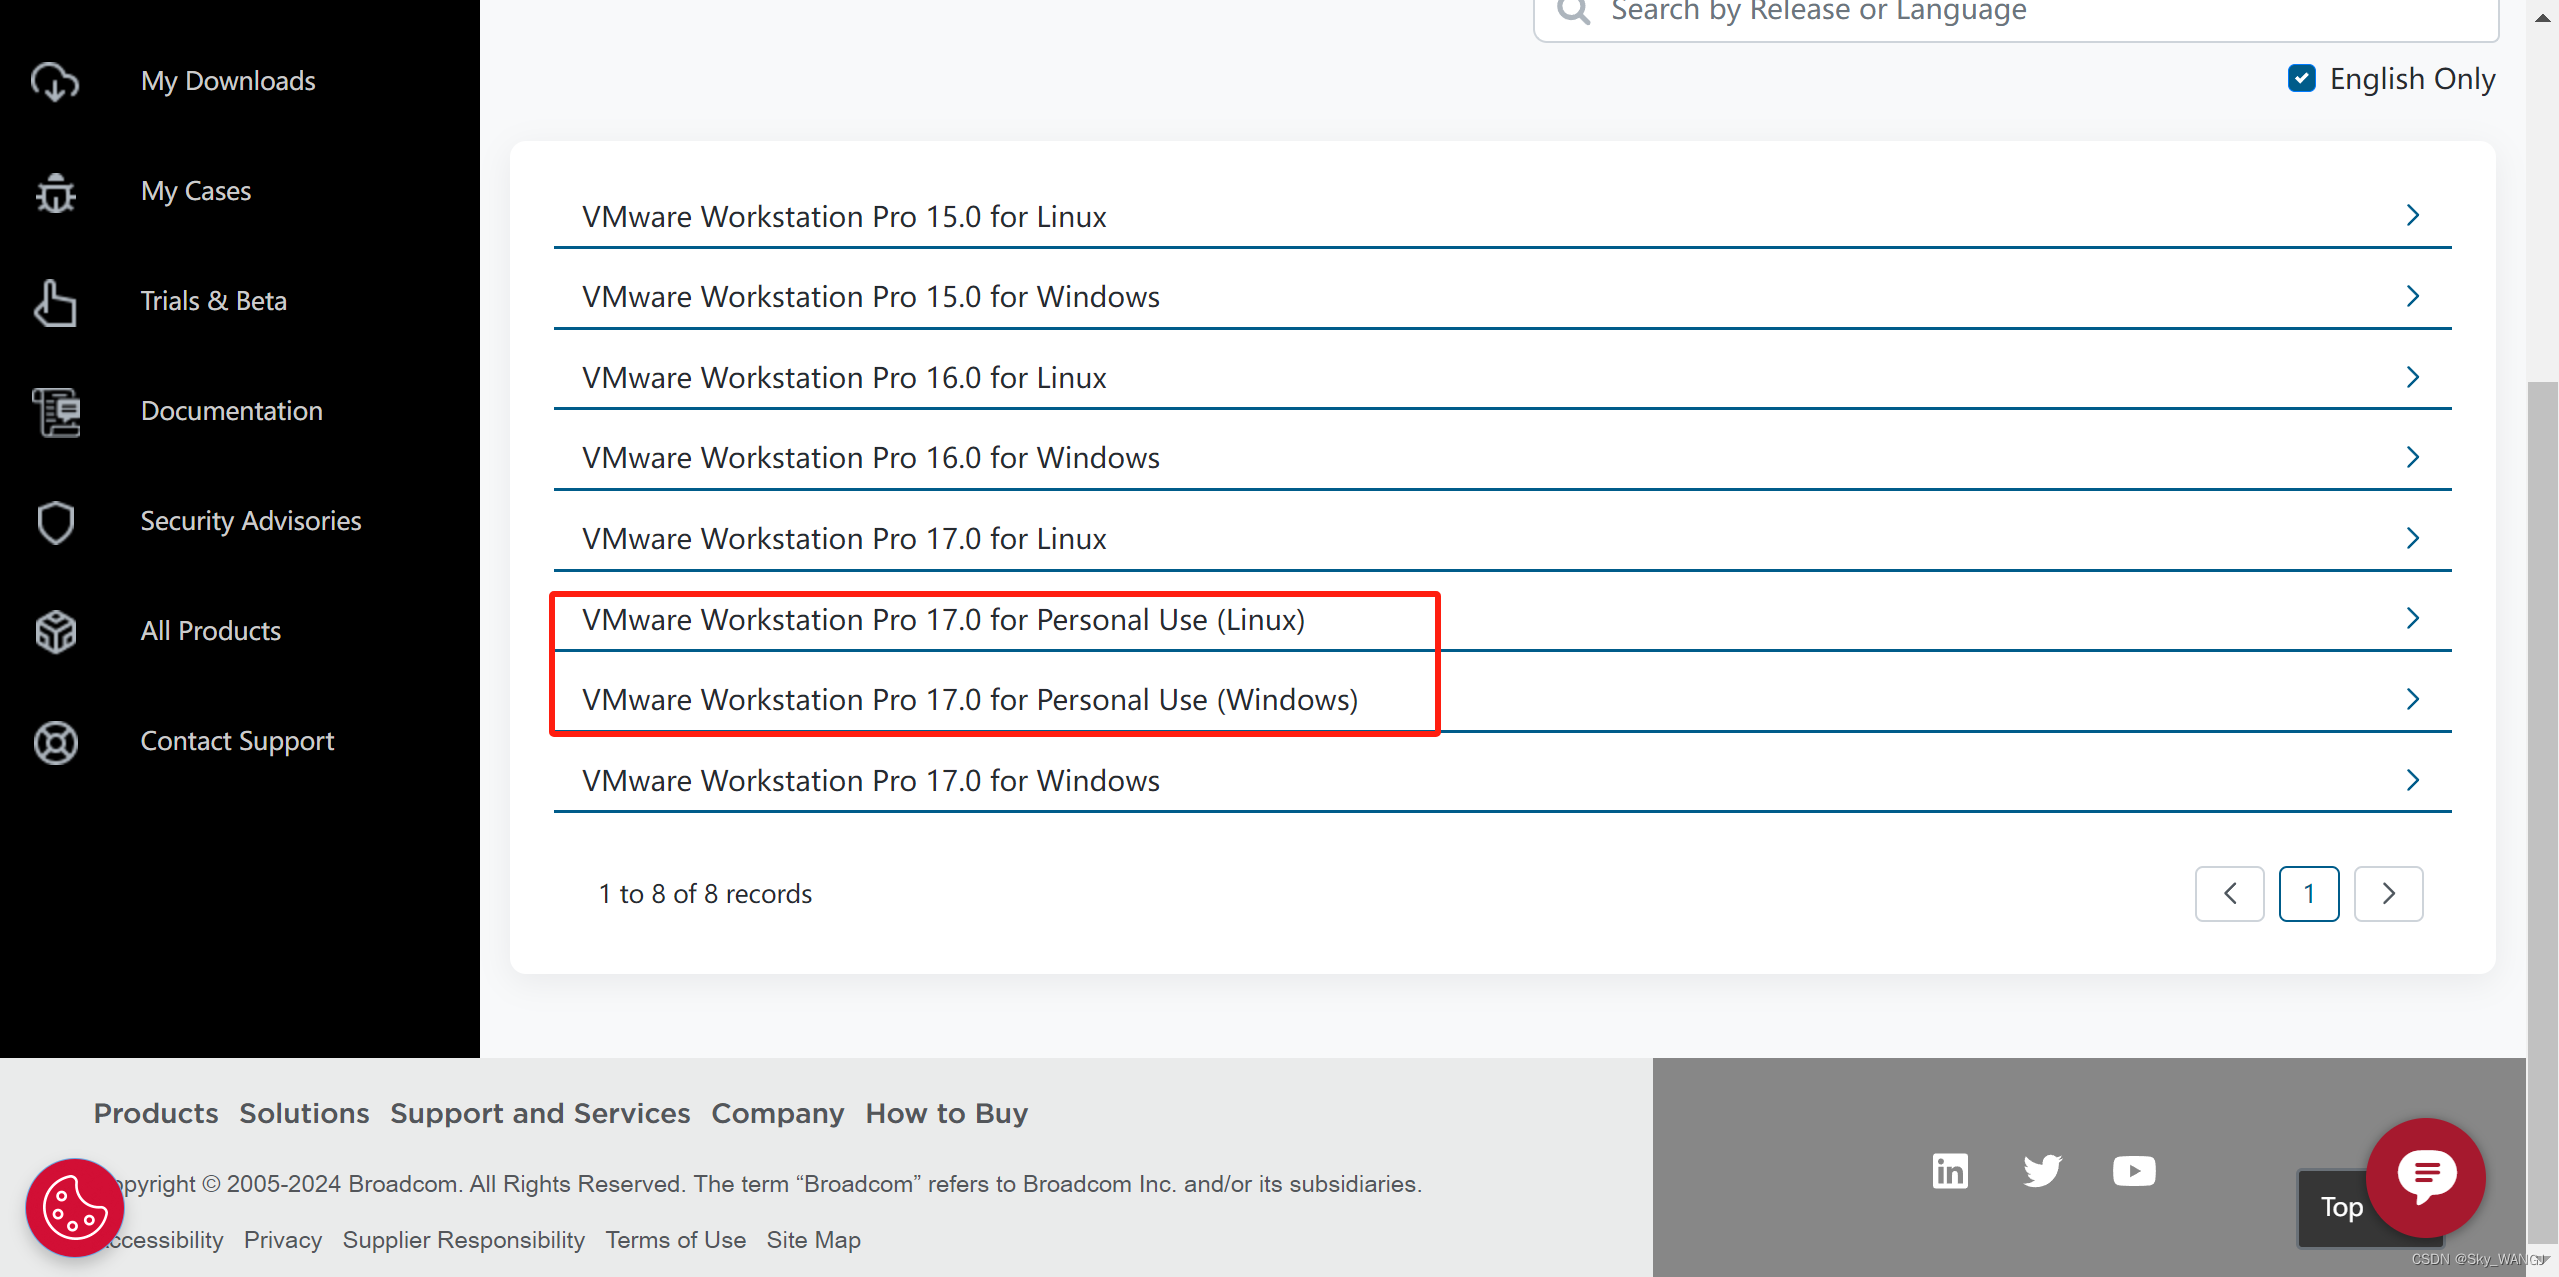Click the Trials & Beta hand icon
This screenshot has width=2559, height=1277.
pyautogui.click(x=55, y=302)
